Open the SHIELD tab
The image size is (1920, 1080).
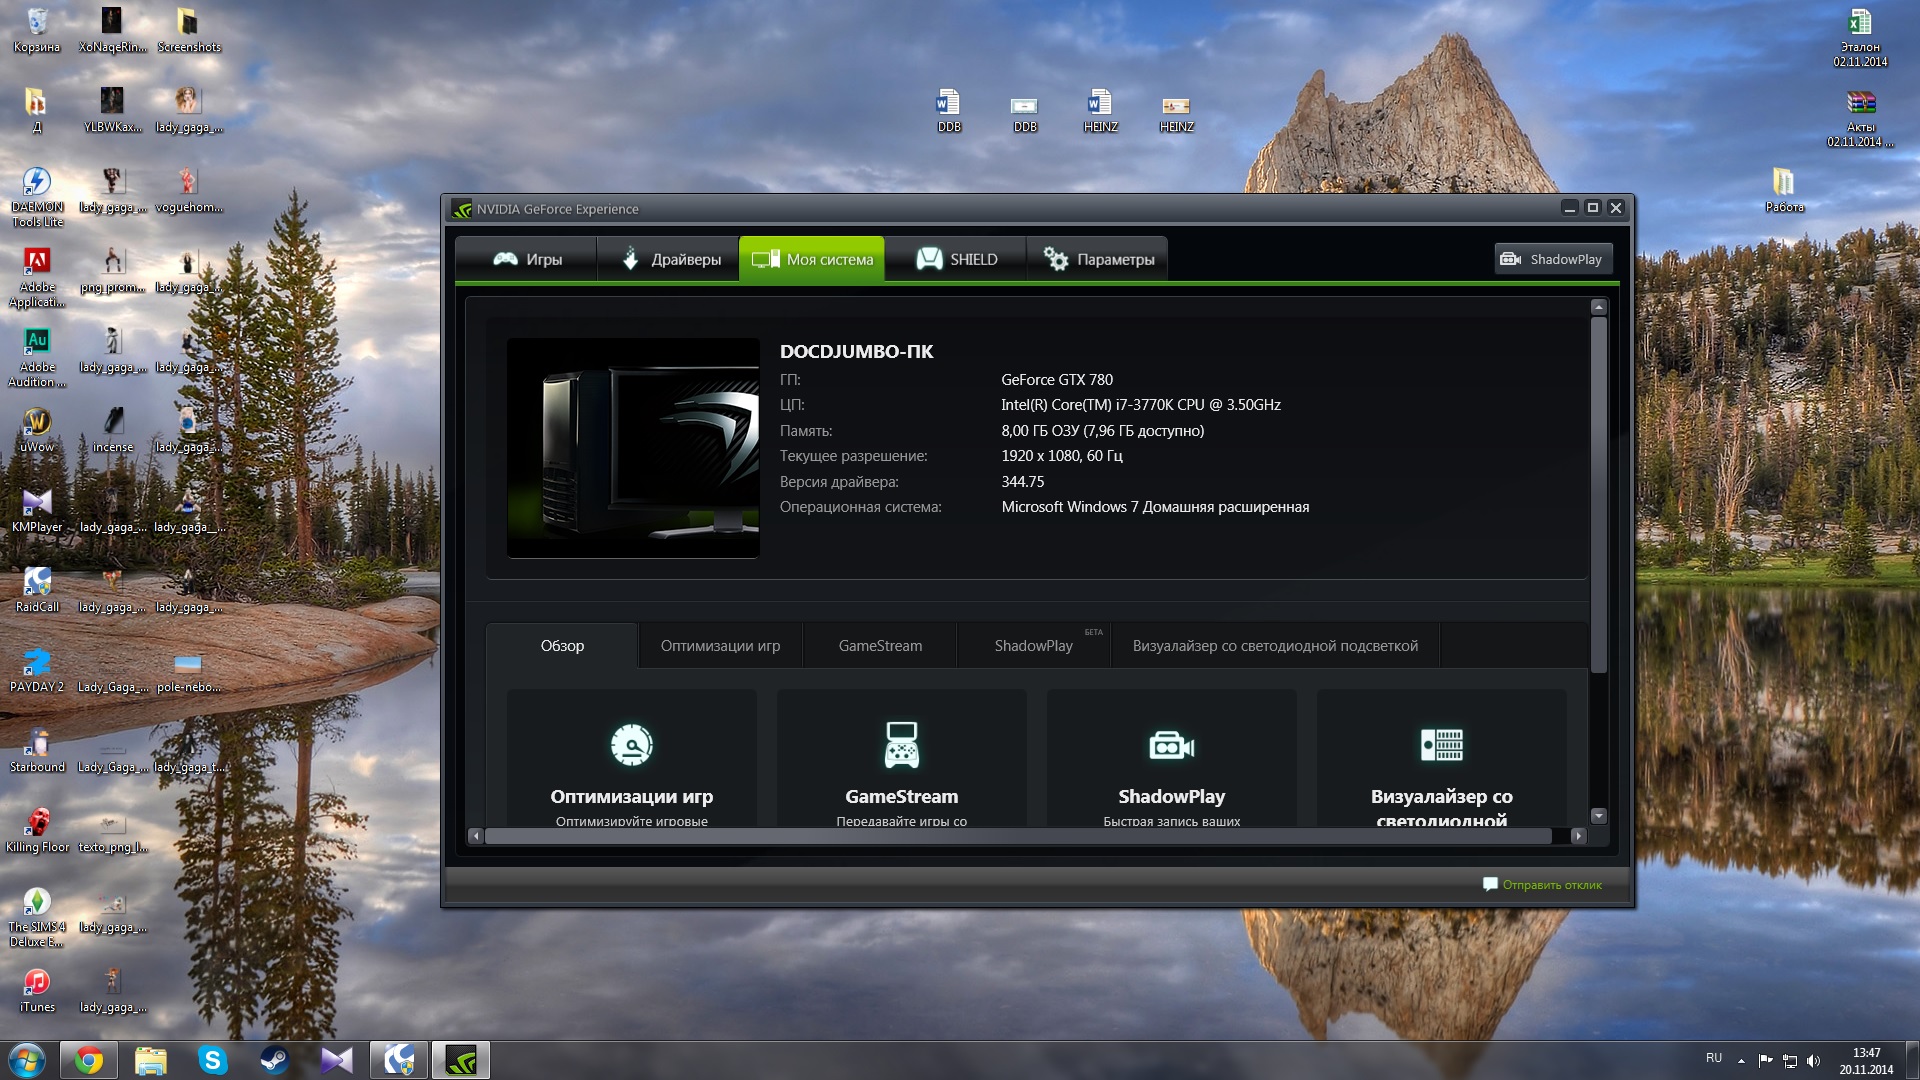[956, 259]
